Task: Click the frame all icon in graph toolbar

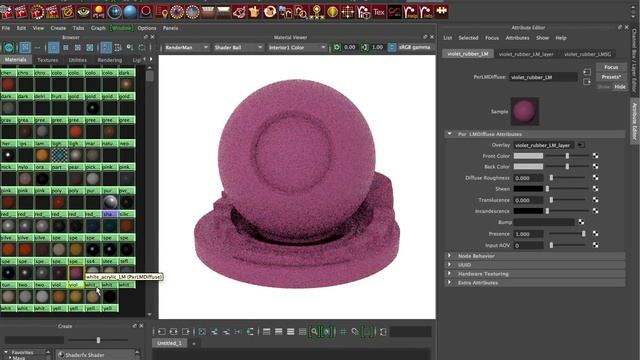Action: tap(202, 332)
